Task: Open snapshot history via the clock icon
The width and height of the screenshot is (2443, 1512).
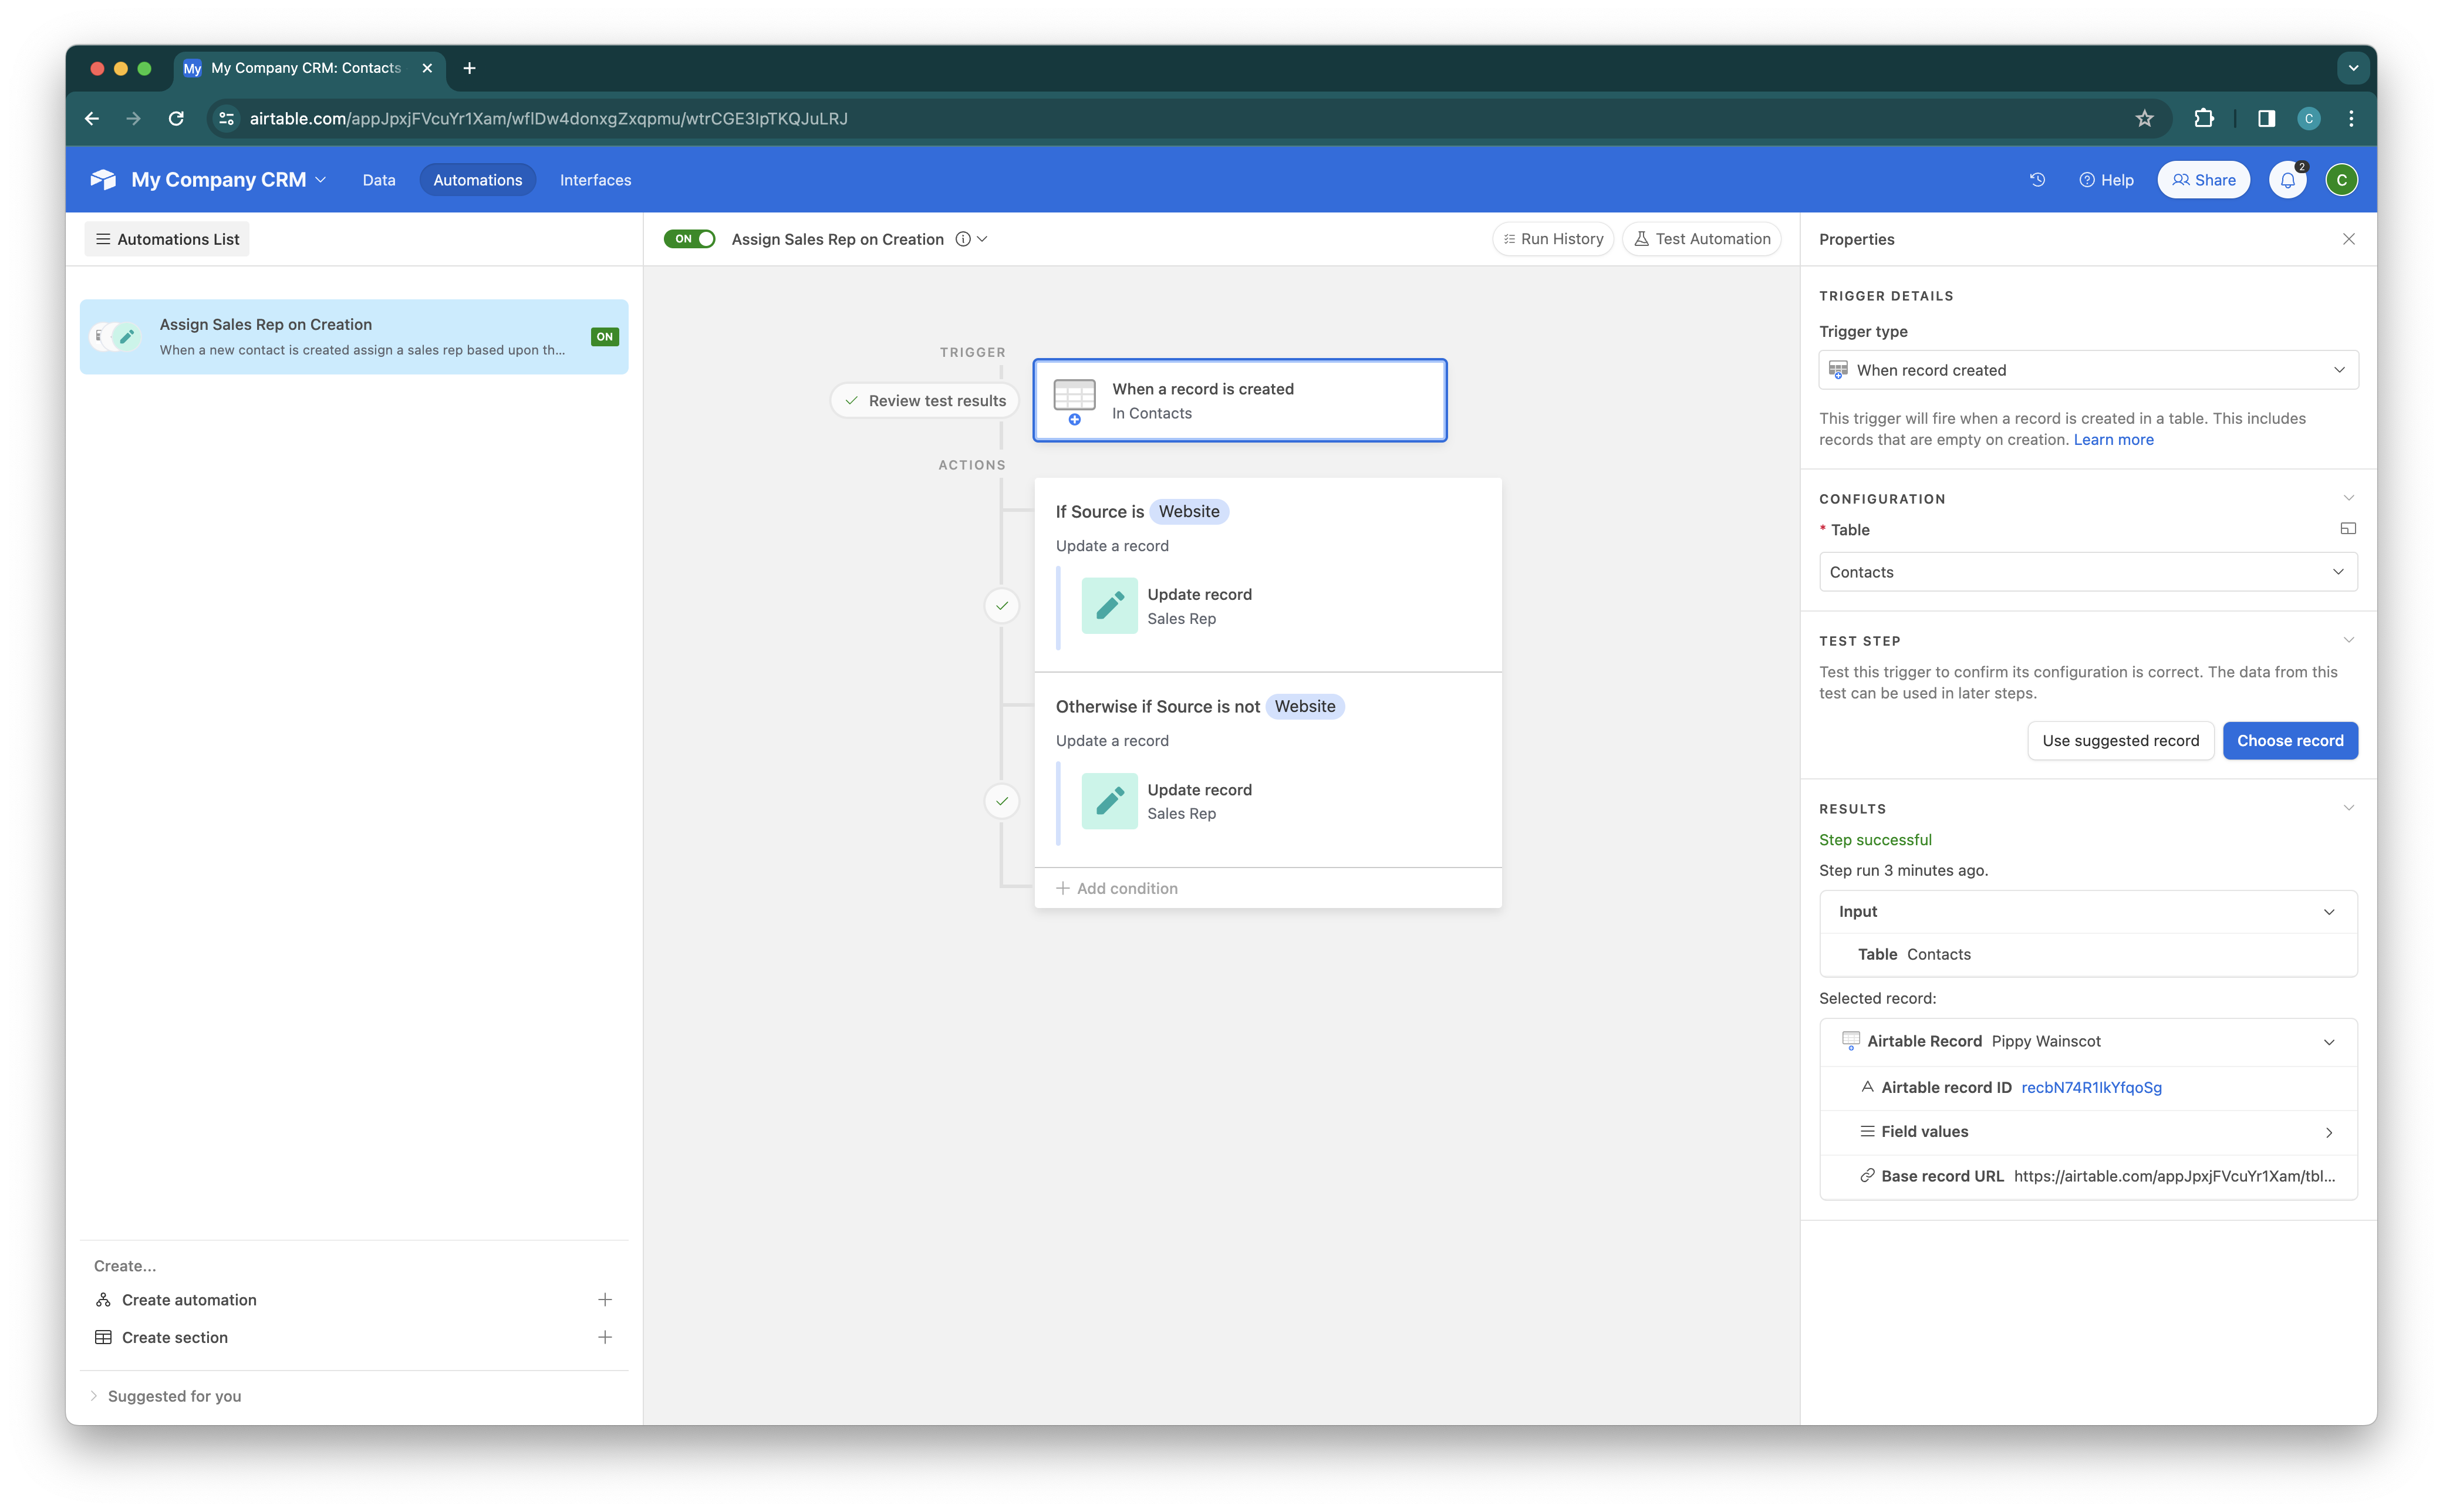Action: click(2037, 179)
